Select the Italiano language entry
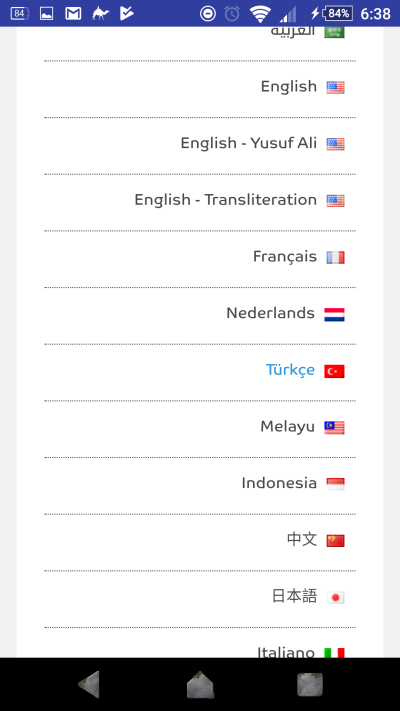The image size is (400, 711). pos(200,643)
